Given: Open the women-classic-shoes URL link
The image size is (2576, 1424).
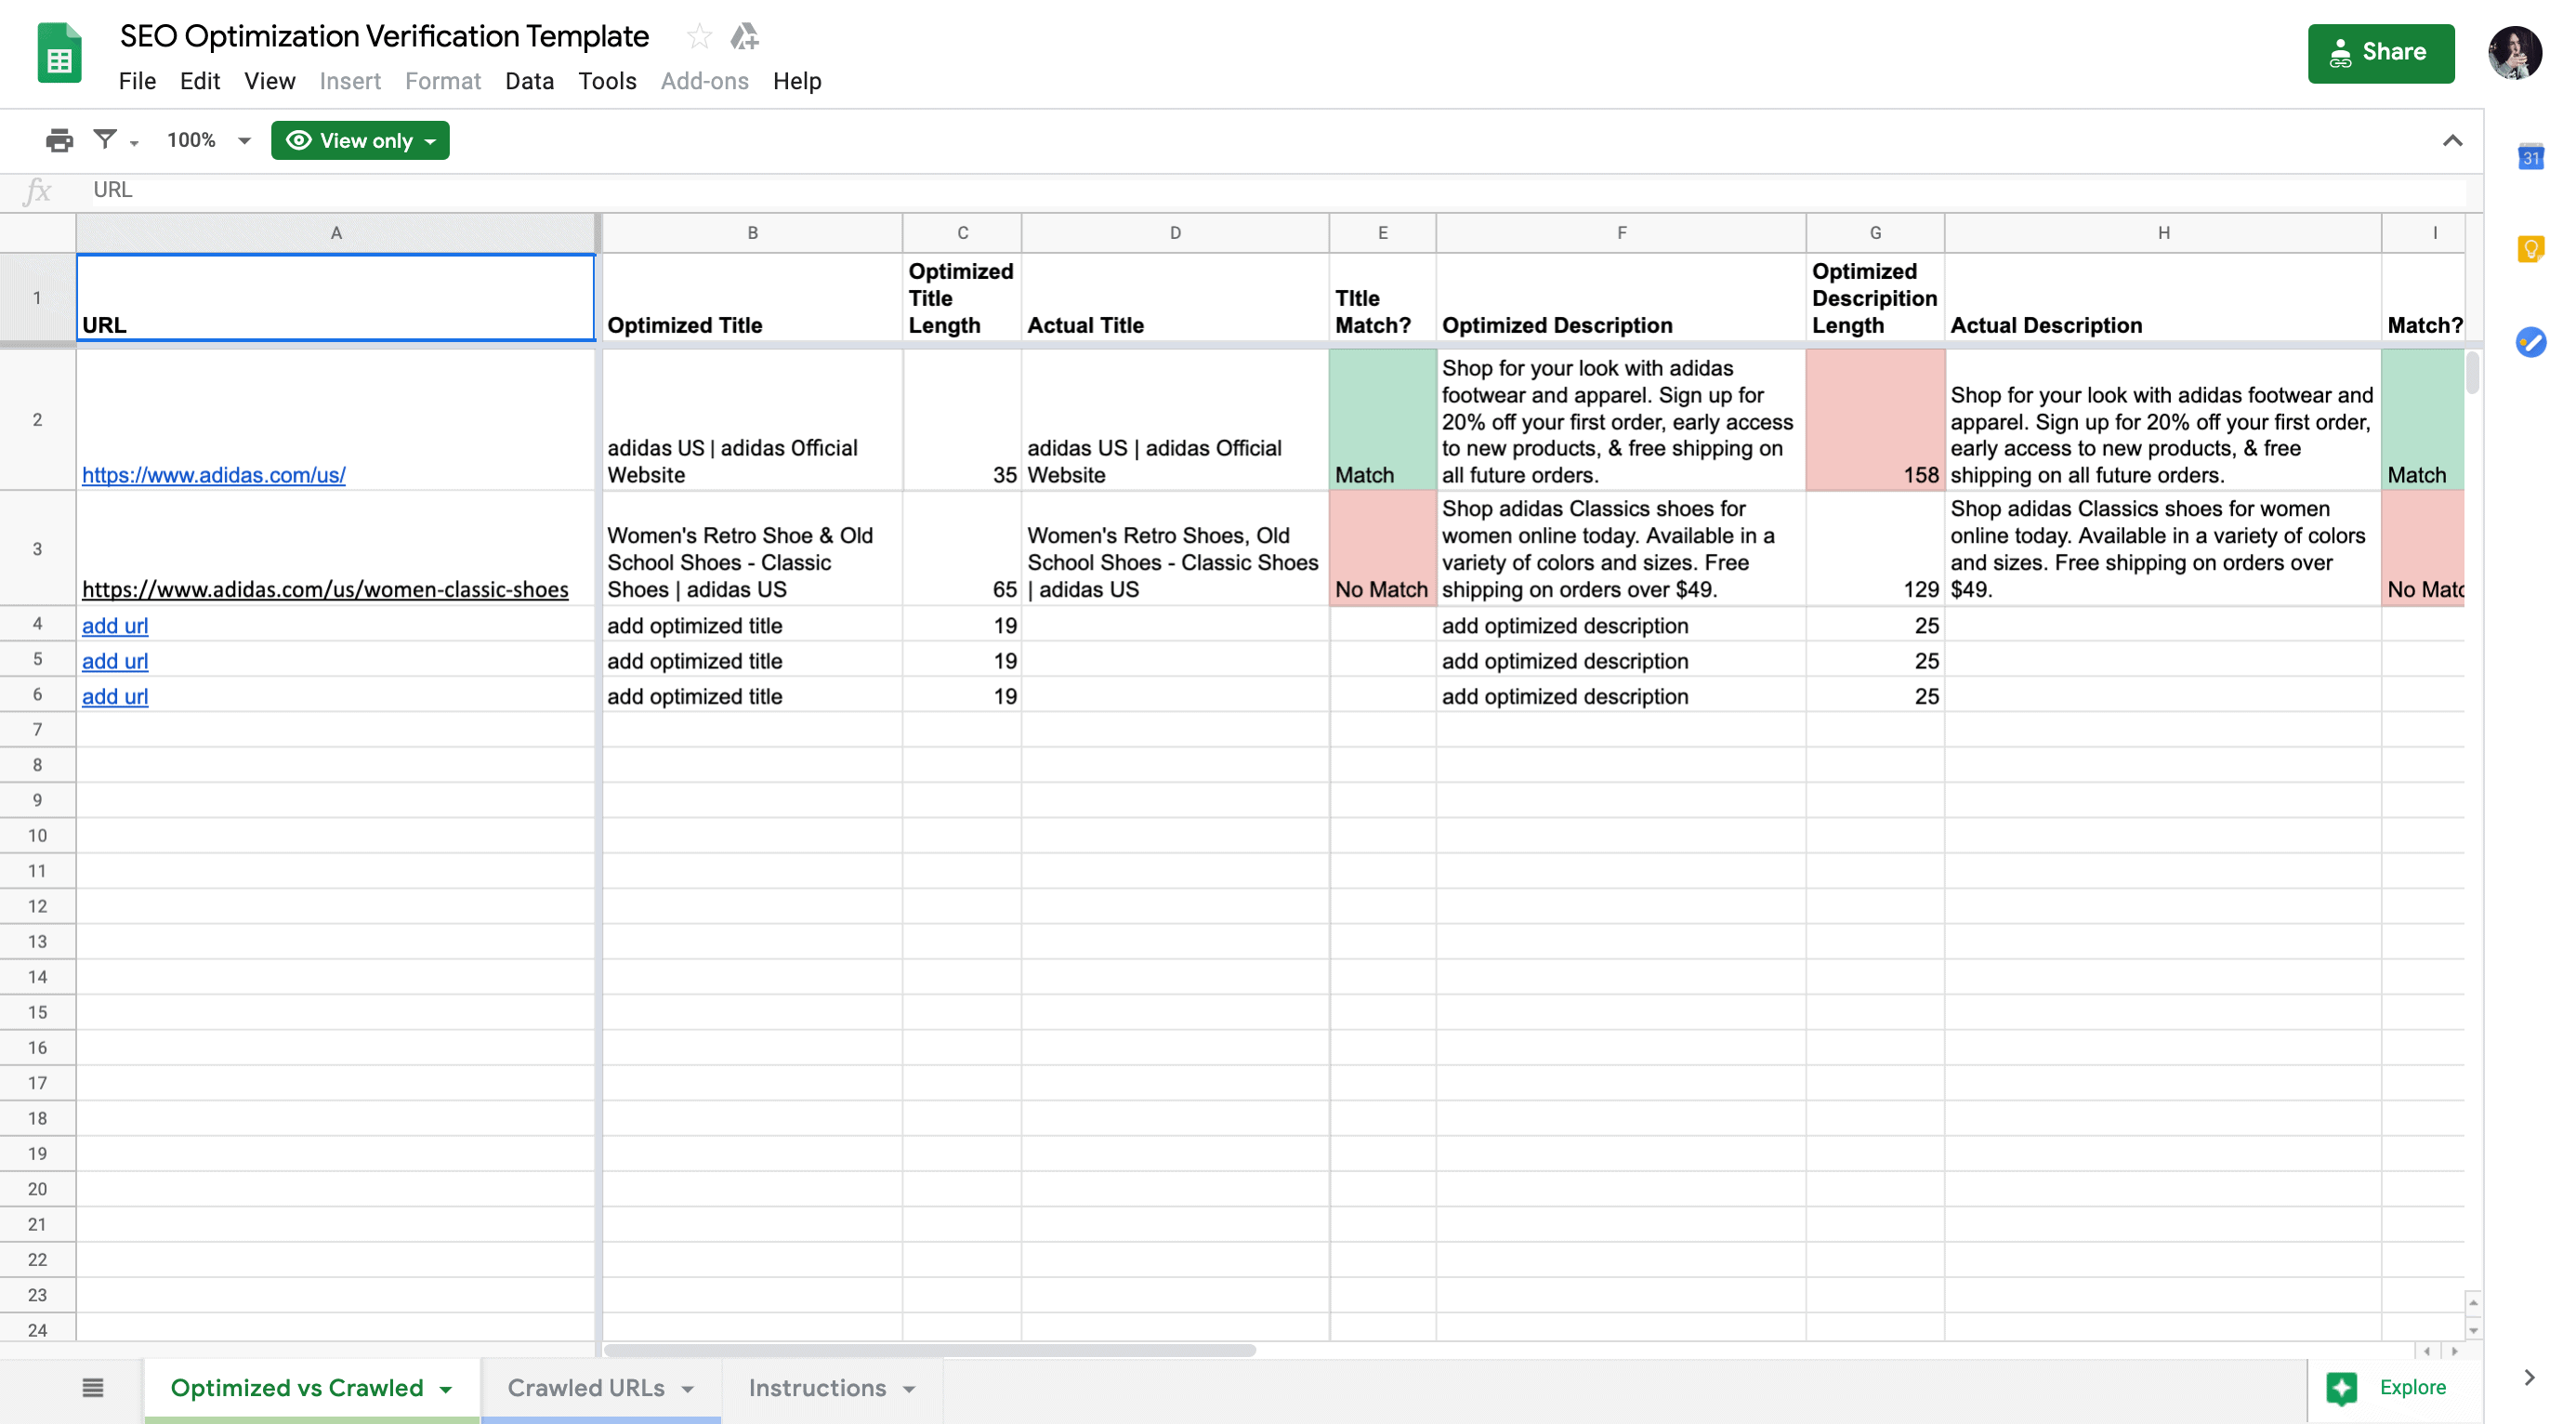Looking at the screenshot, I should (x=325, y=589).
